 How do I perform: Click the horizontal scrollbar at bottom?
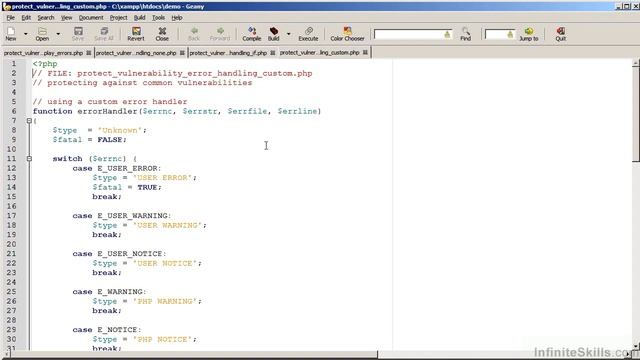(x=194, y=355)
